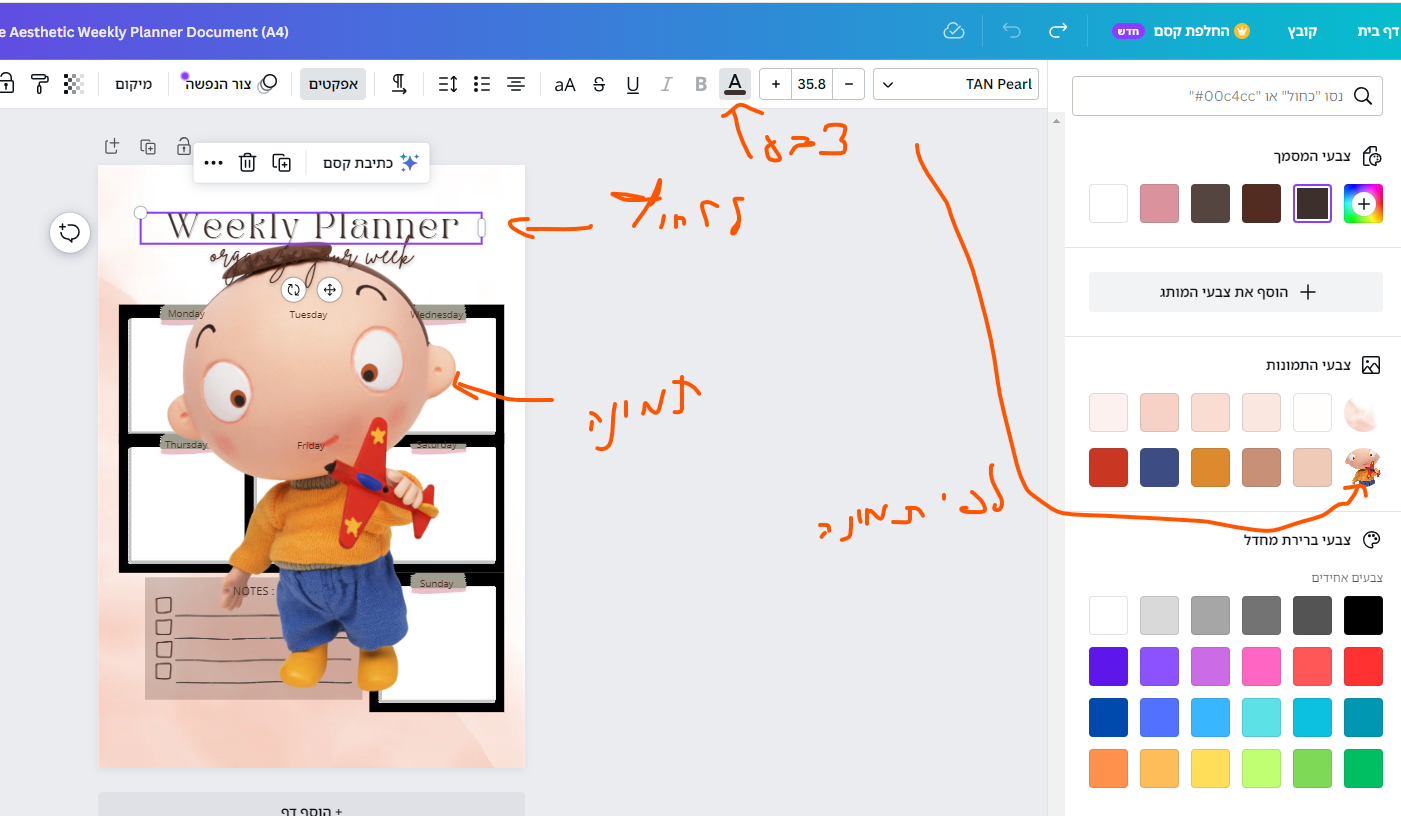1401x816 pixels.
Task: Toggle bold formatting
Action: [701, 84]
